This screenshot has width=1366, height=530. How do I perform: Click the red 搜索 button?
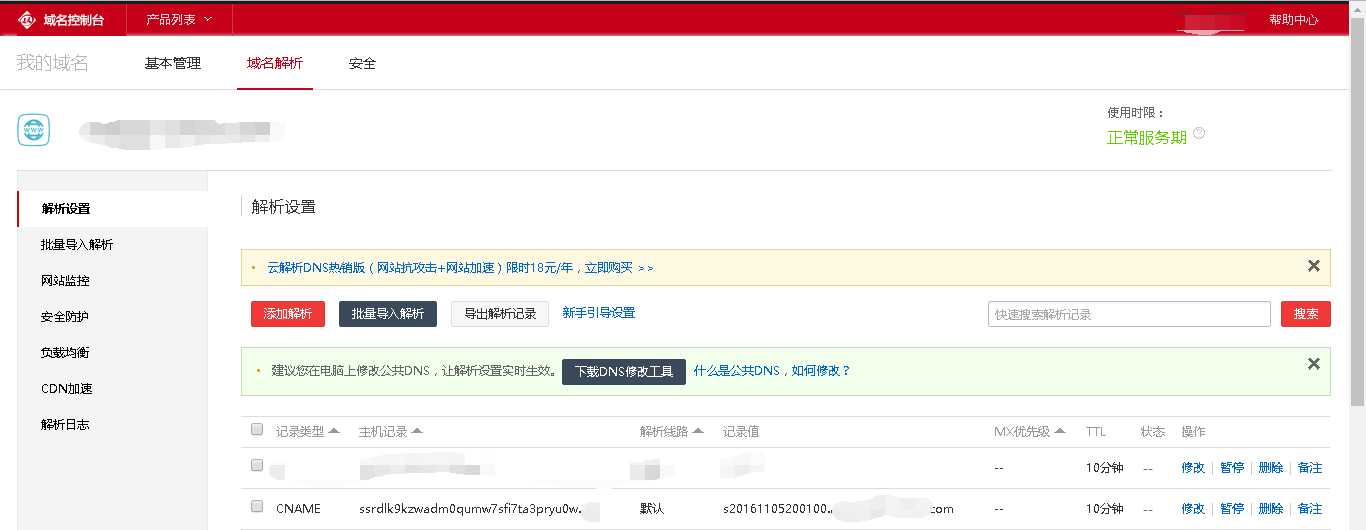pos(1306,314)
